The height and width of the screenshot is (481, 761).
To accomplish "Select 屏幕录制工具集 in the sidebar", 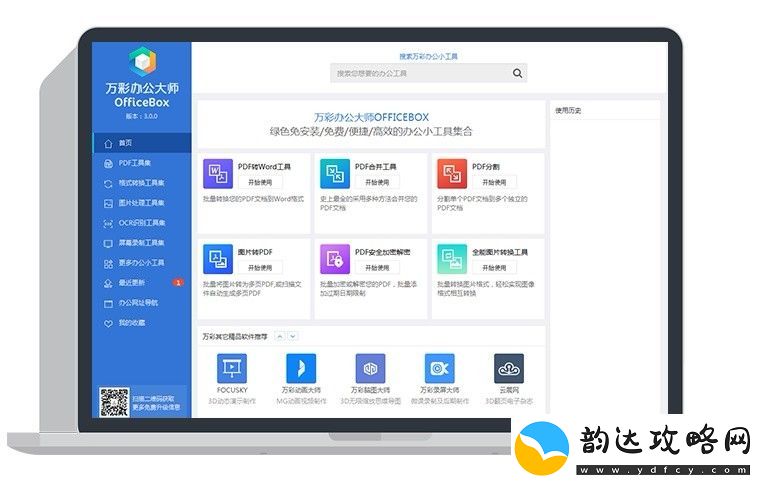I will [x=142, y=243].
